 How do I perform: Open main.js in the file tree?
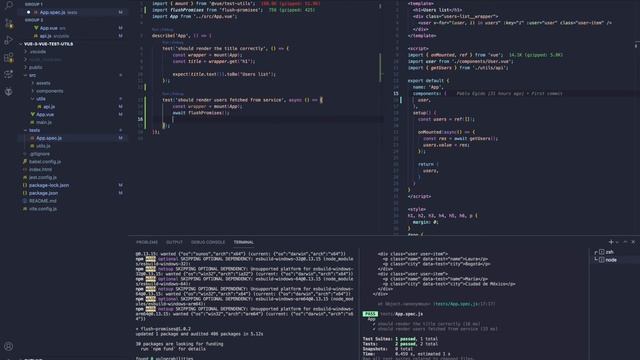44,122
